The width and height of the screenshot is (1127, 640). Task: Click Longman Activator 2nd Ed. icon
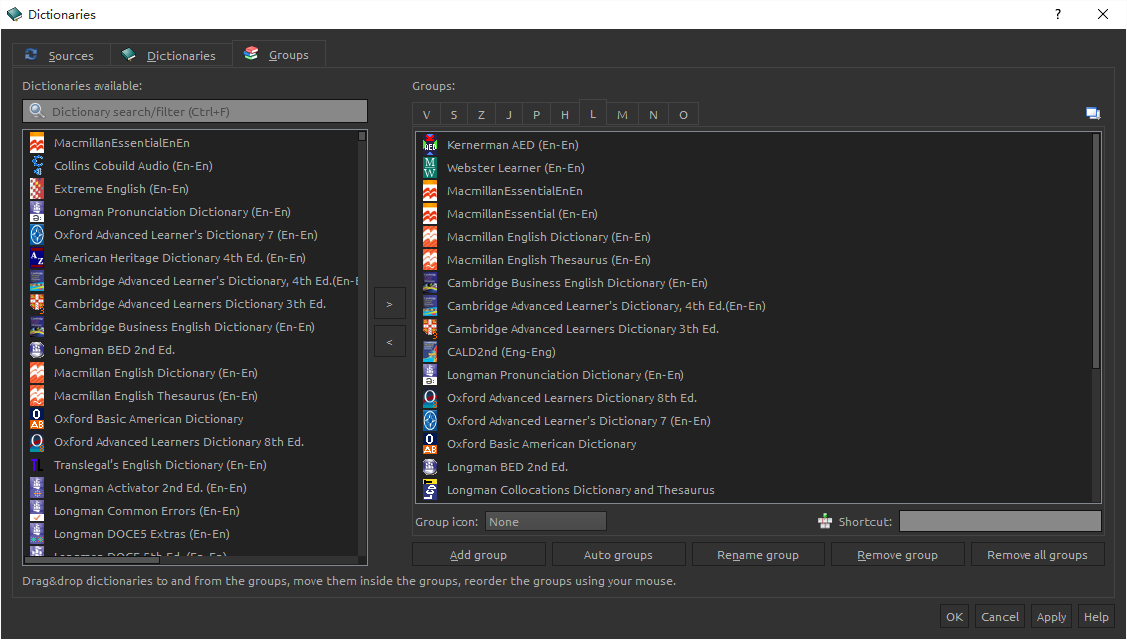(37, 488)
